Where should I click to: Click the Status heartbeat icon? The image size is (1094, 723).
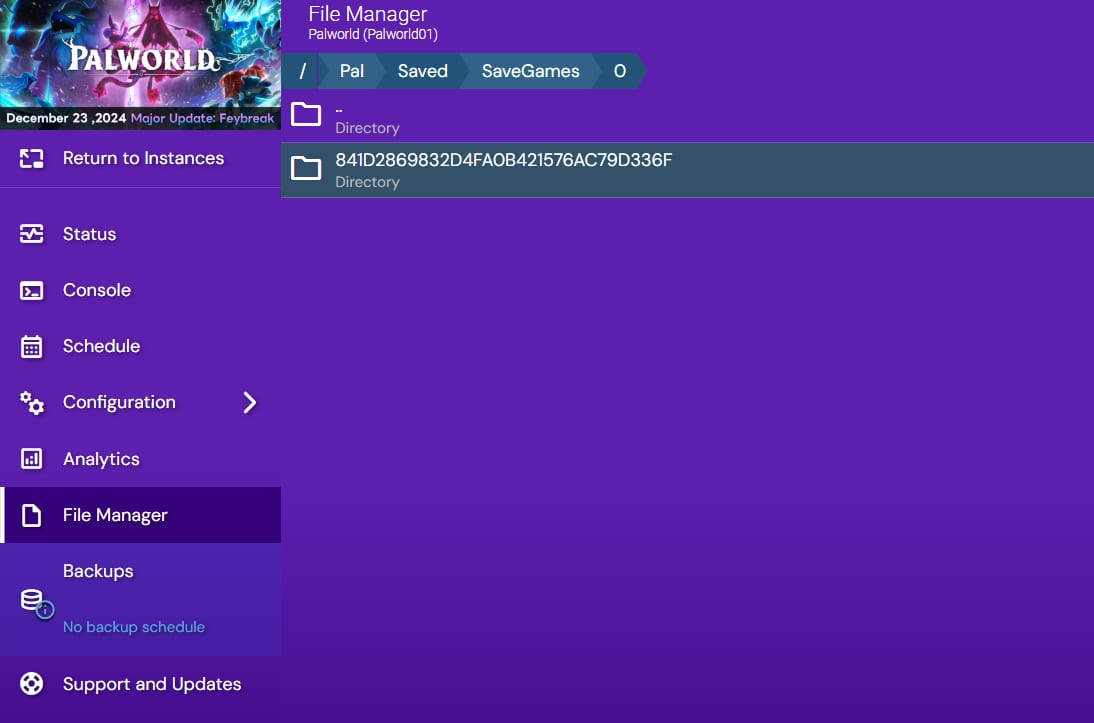32,234
